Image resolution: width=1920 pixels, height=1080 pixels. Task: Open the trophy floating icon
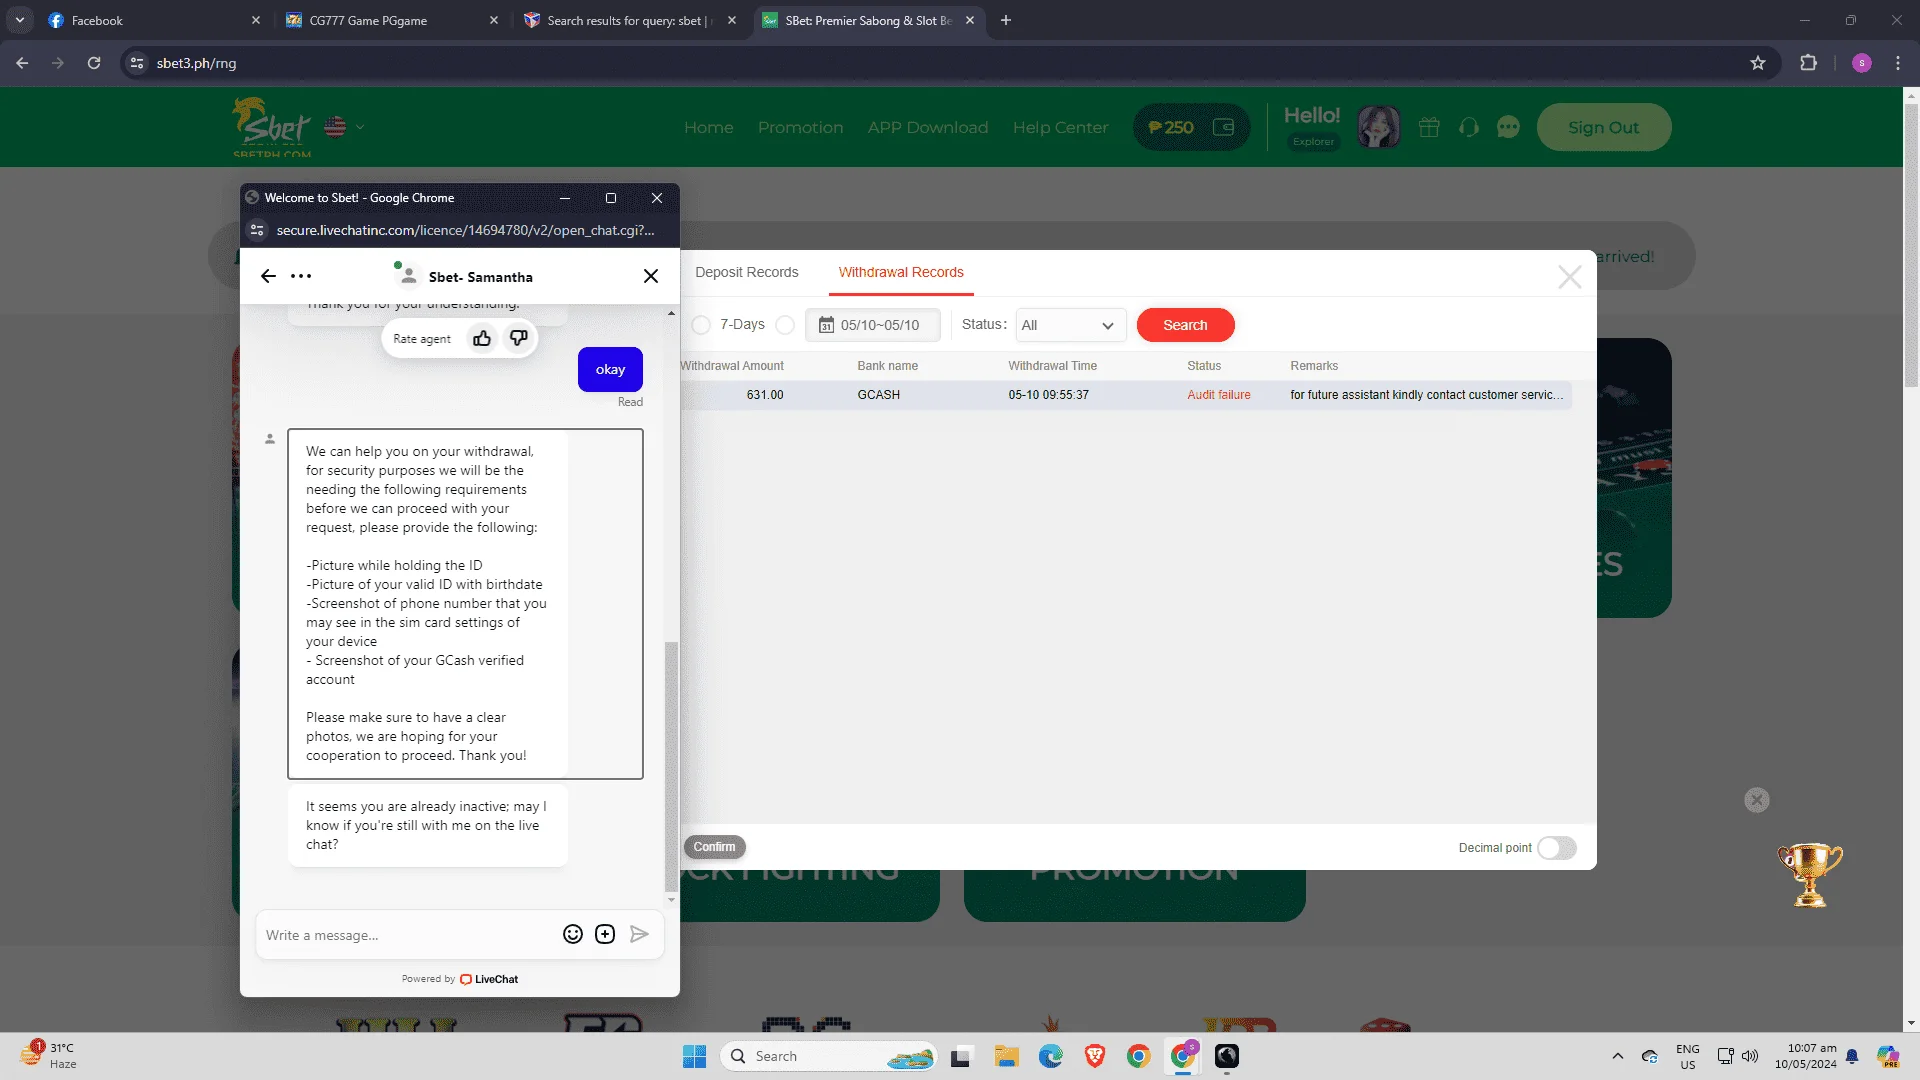pyautogui.click(x=1810, y=875)
